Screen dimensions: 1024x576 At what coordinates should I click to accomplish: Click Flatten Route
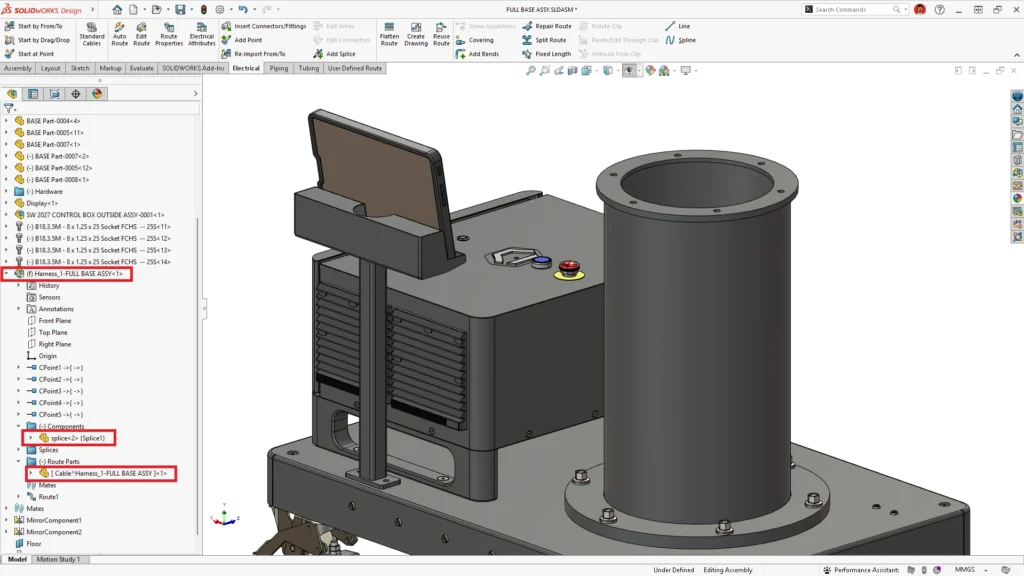tap(389, 34)
